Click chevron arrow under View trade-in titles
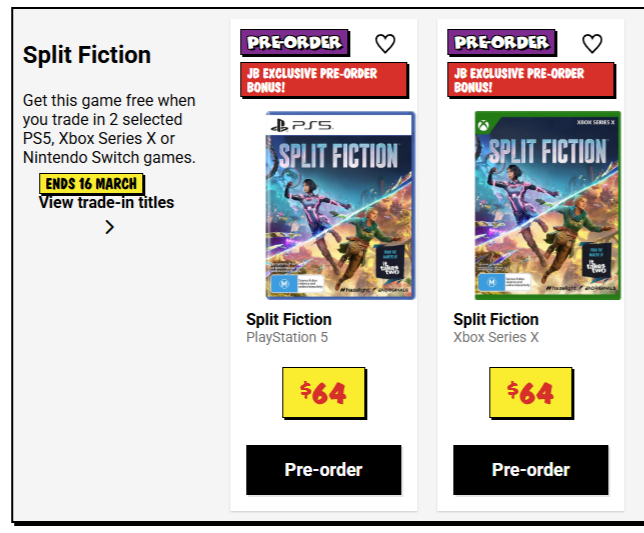Screen dimensions: 644x533 [109, 227]
